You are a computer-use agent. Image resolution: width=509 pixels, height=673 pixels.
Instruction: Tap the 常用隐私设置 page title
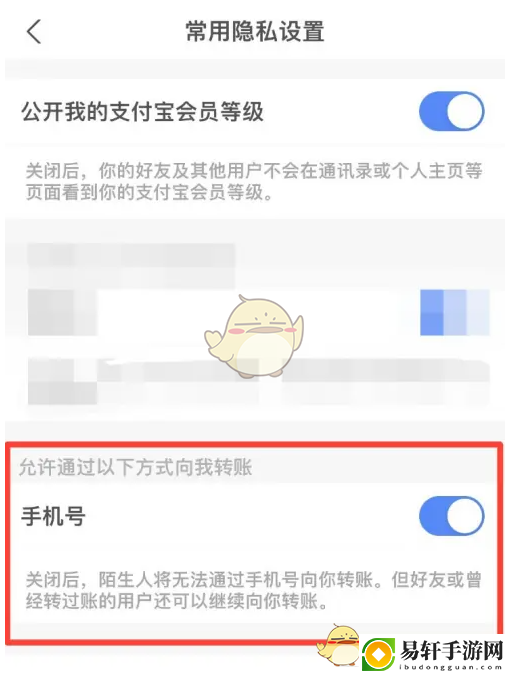coord(254,31)
